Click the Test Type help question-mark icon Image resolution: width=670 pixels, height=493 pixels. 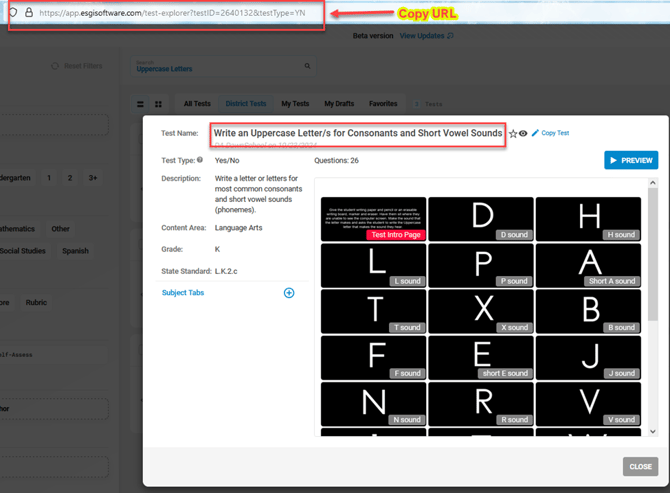tap(200, 160)
